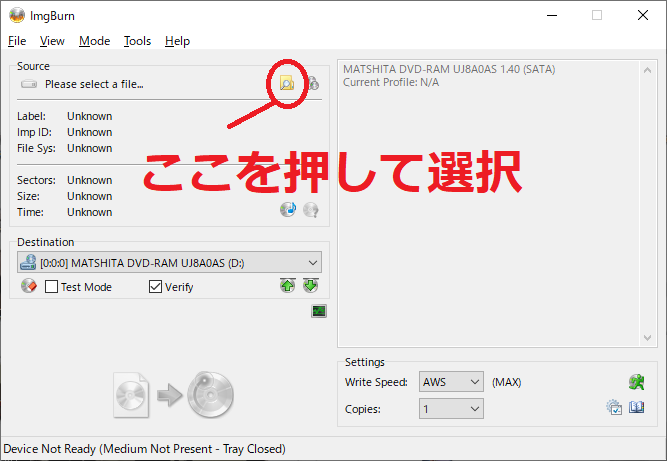Close the ImgBurn window
The image size is (667, 461).
(643, 15)
